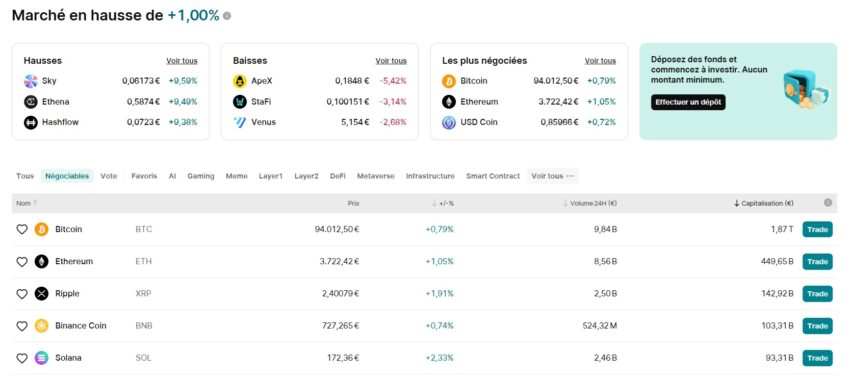The image size is (850, 378).
Task: Click ApeX change -5,42%
Action: tap(393, 81)
